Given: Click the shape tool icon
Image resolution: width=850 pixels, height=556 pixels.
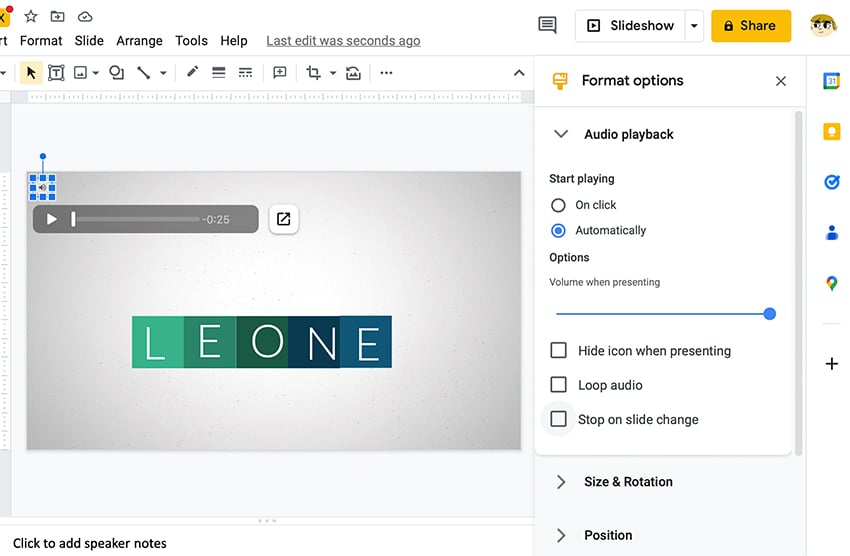Looking at the screenshot, I should coord(117,73).
